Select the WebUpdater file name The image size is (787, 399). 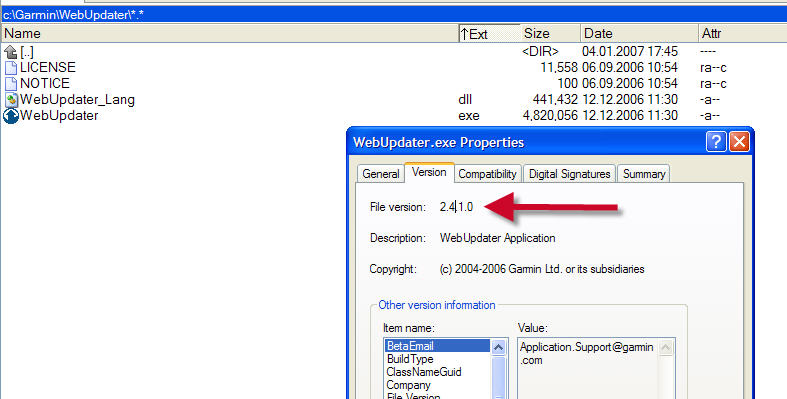coord(59,115)
